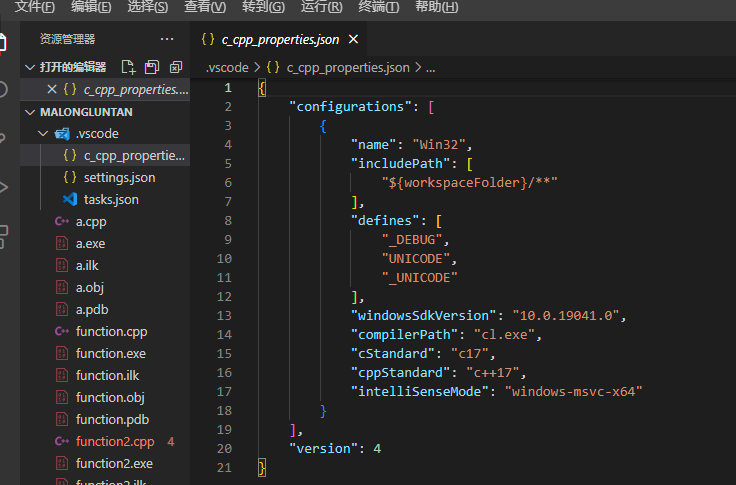Click the tasks.json VS Code file icon
Image resolution: width=736 pixels, height=485 pixels.
coord(70,200)
